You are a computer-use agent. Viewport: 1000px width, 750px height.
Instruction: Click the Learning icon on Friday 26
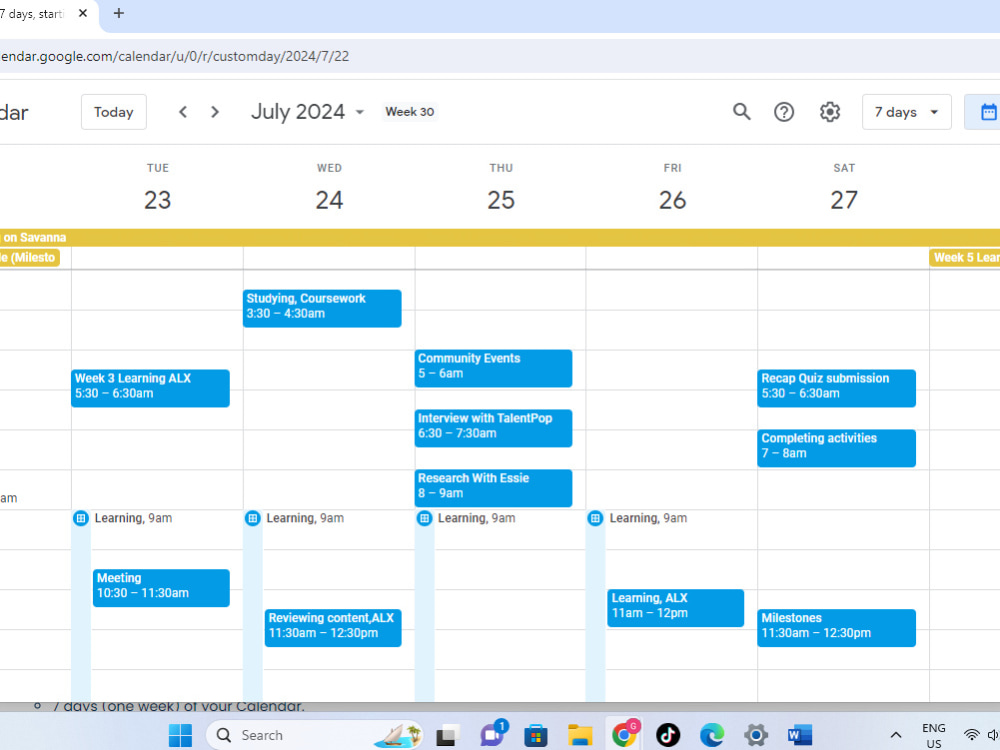[x=595, y=518]
